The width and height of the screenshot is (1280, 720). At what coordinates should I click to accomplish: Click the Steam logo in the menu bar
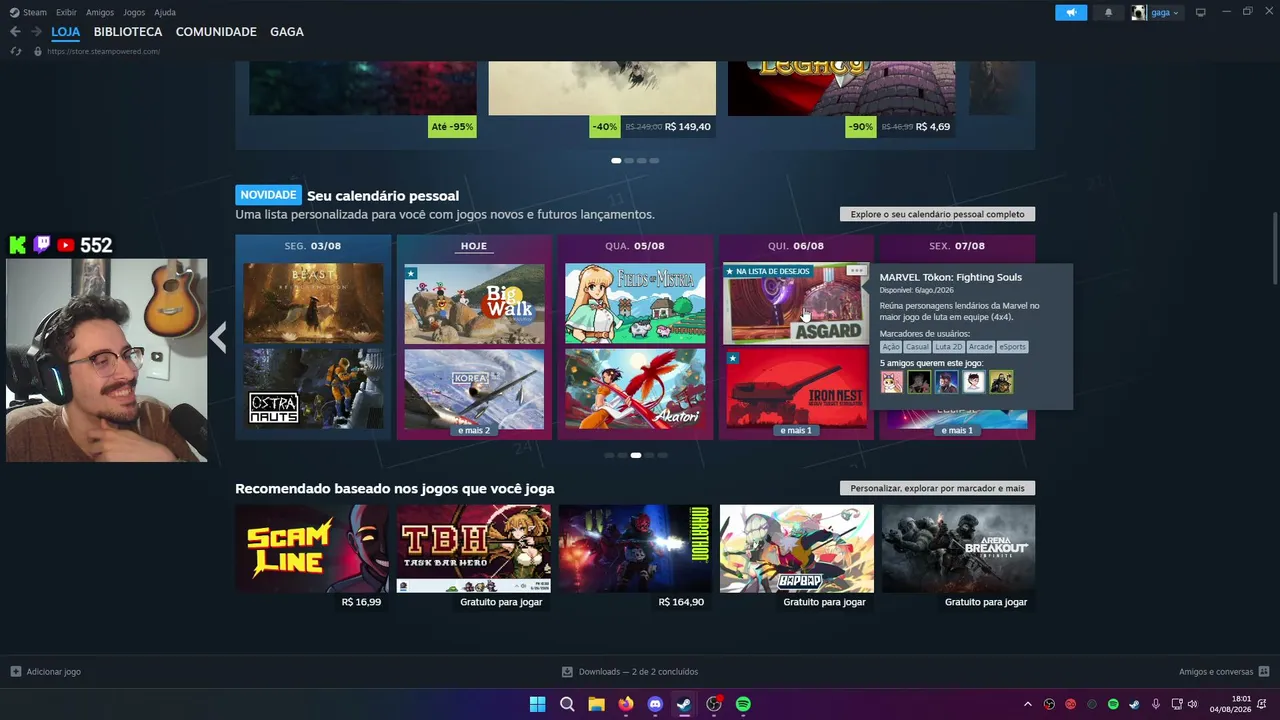[15, 12]
